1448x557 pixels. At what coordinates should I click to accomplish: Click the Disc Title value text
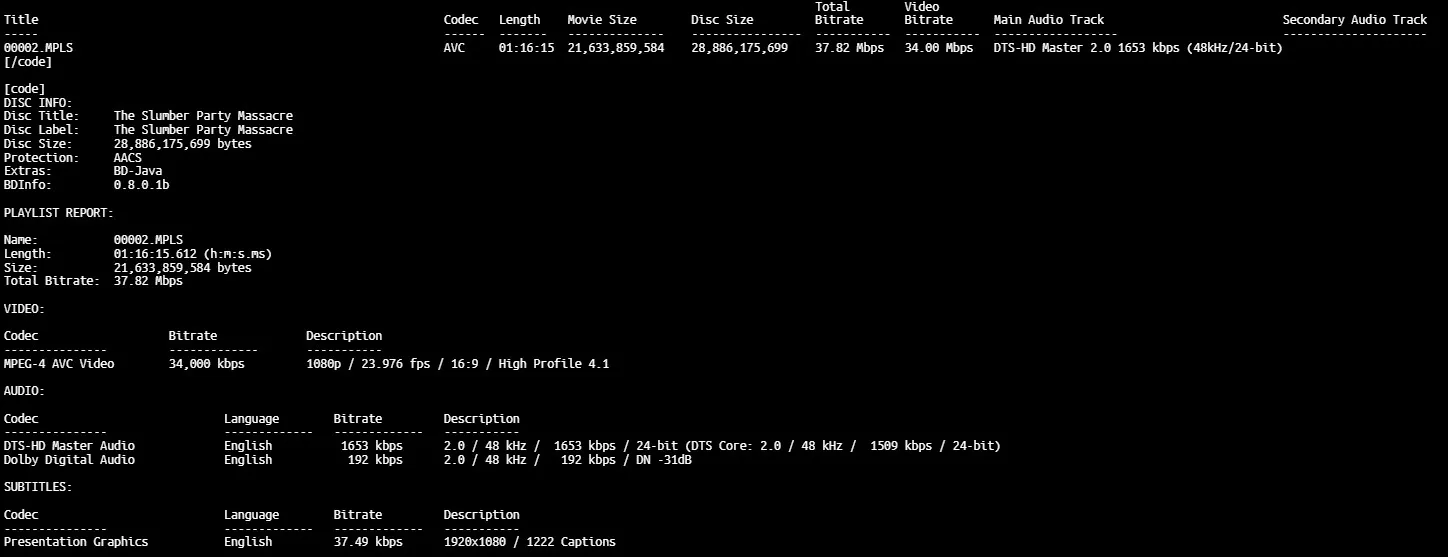click(x=203, y=116)
